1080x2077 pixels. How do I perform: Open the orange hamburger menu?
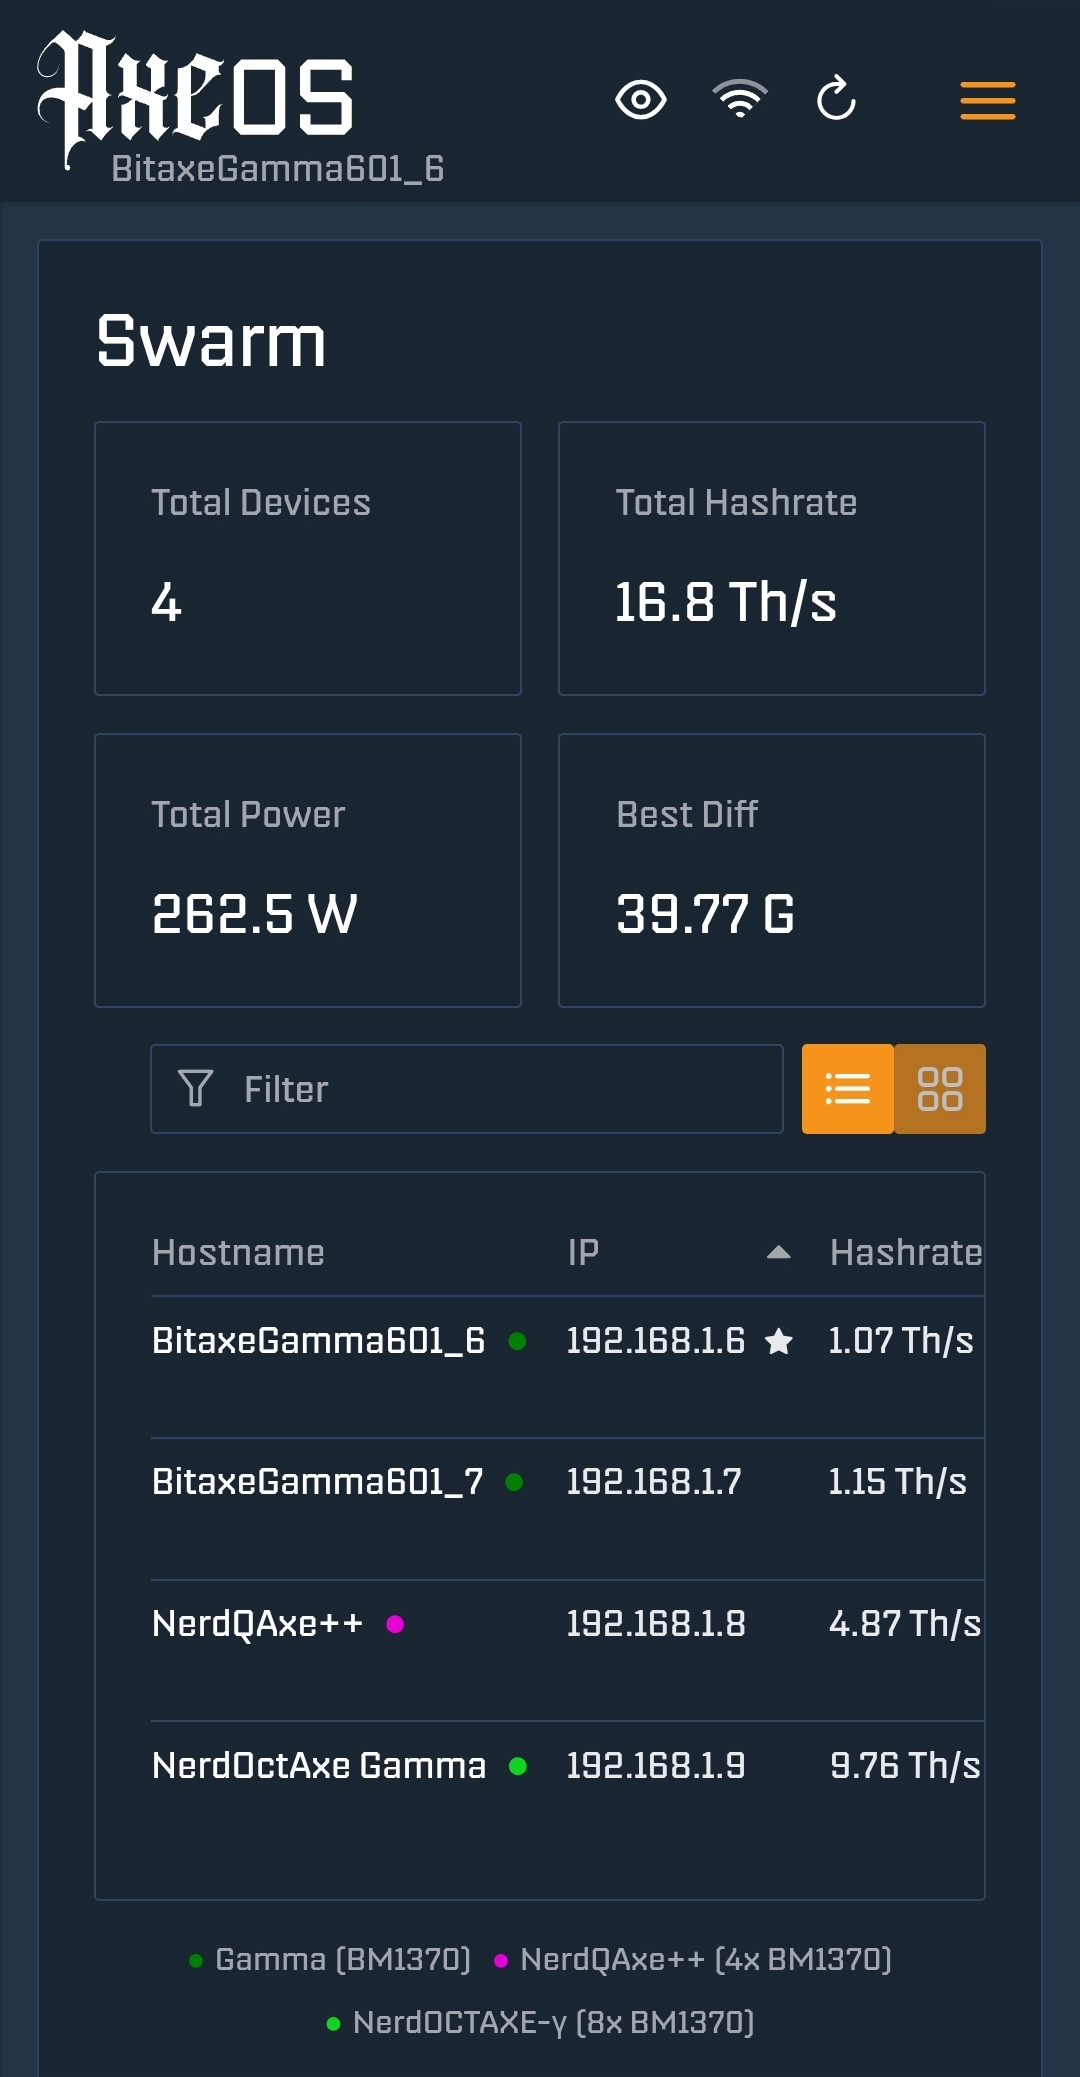click(987, 101)
